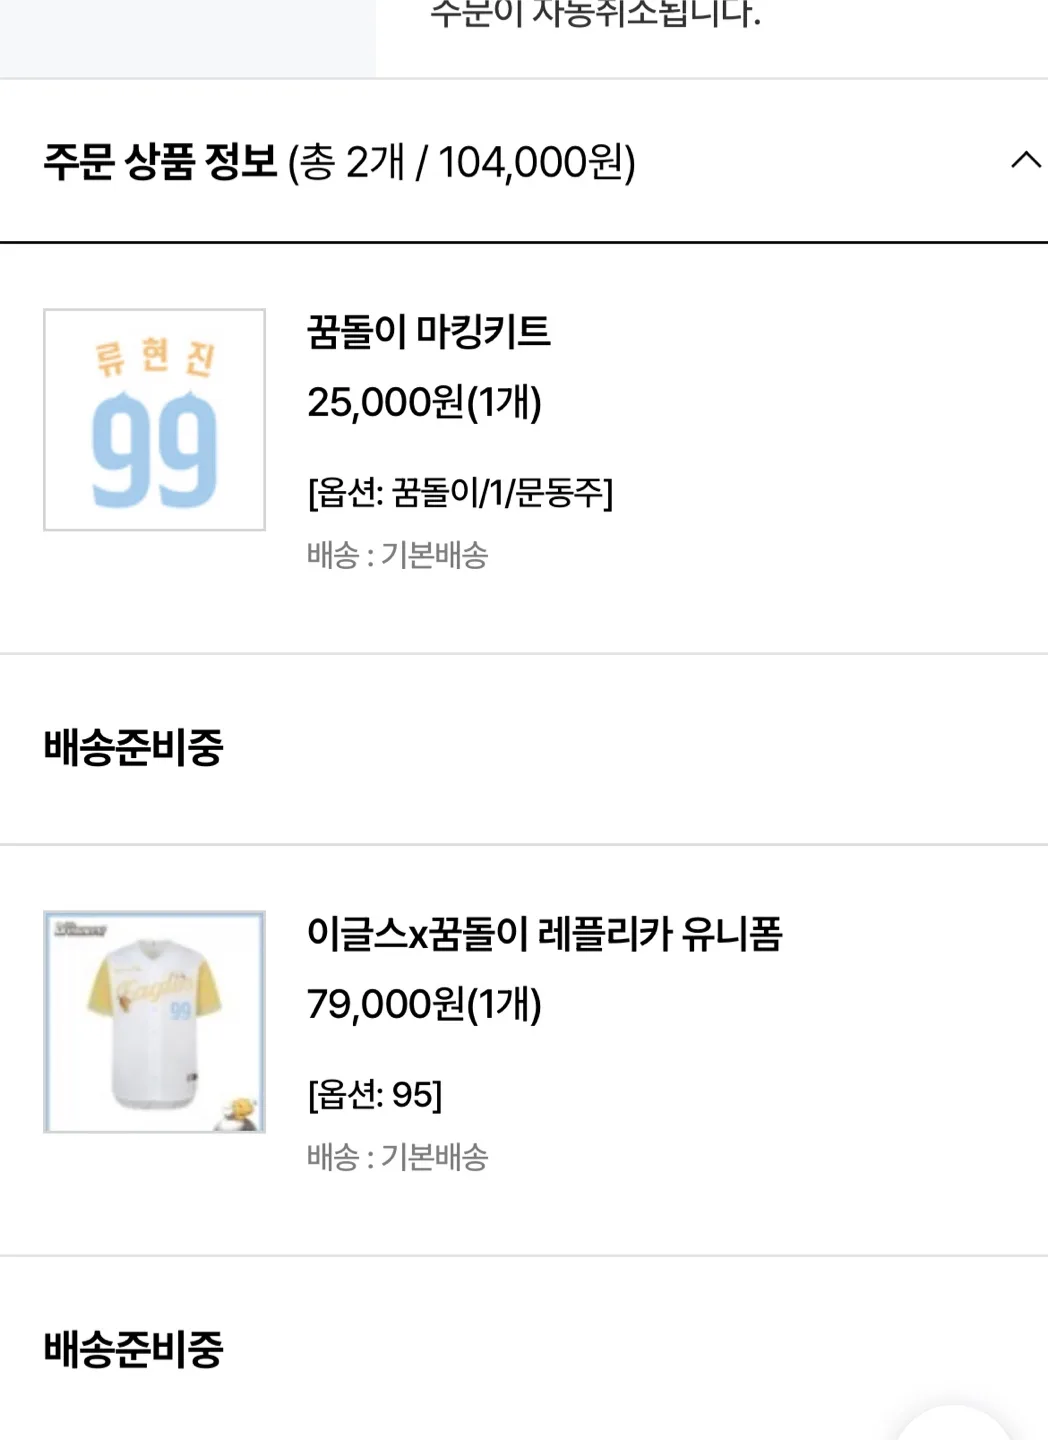Tap 배송준비중 status below the uniform

click(133, 1350)
